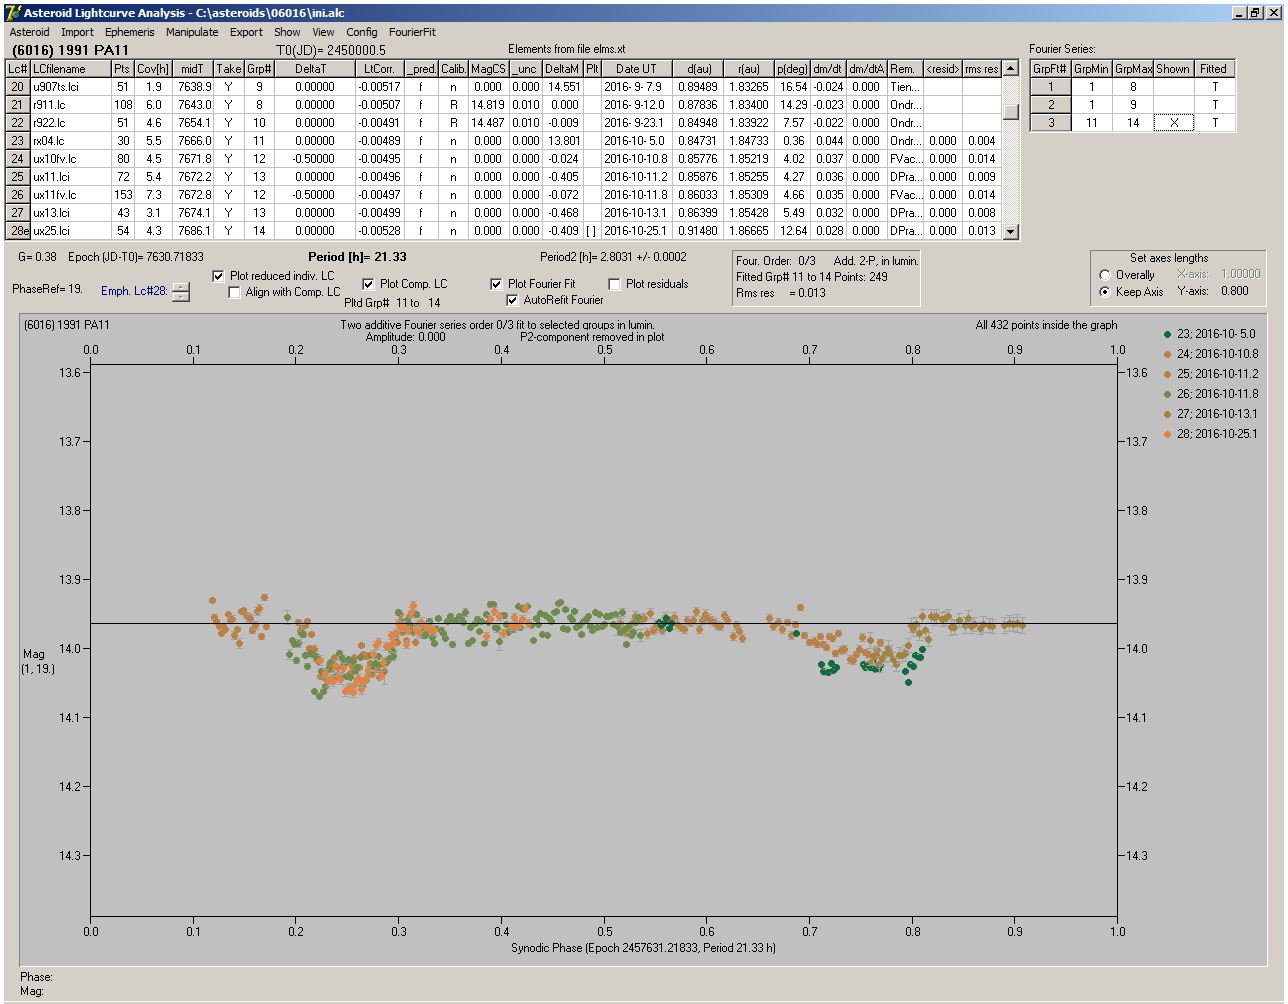Toggle AutoRefit Fourier checkbox
The height and width of the screenshot is (1004, 1288).
[x=512, y=300]
